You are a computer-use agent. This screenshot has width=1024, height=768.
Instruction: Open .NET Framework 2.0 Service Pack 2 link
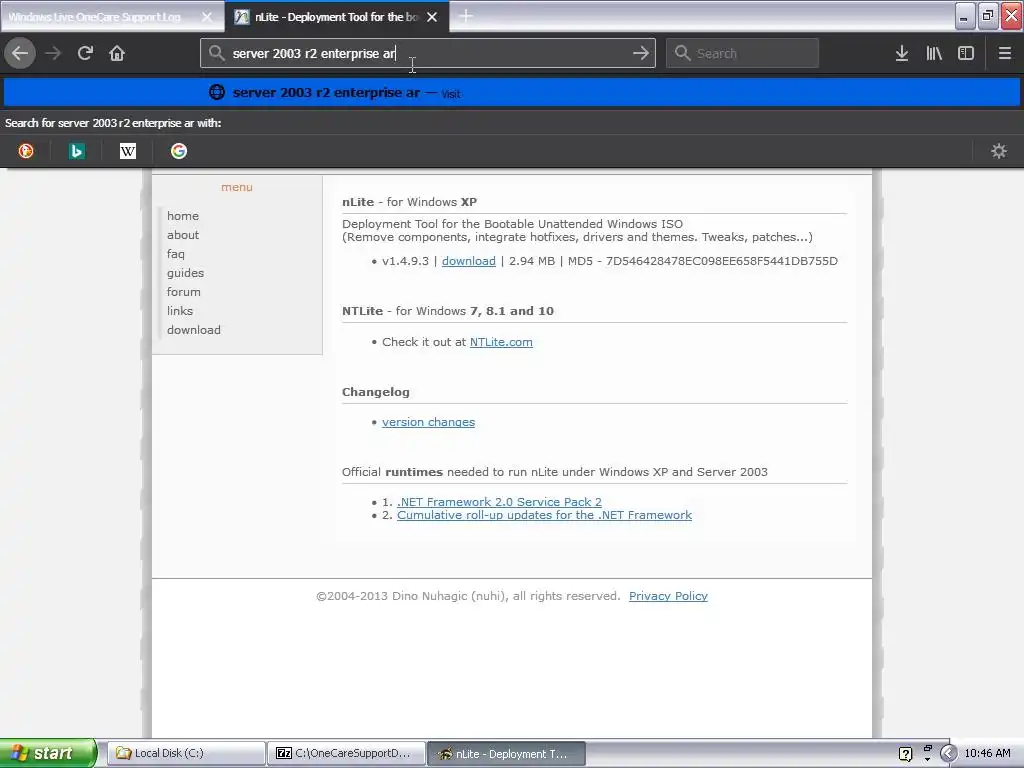499,502
